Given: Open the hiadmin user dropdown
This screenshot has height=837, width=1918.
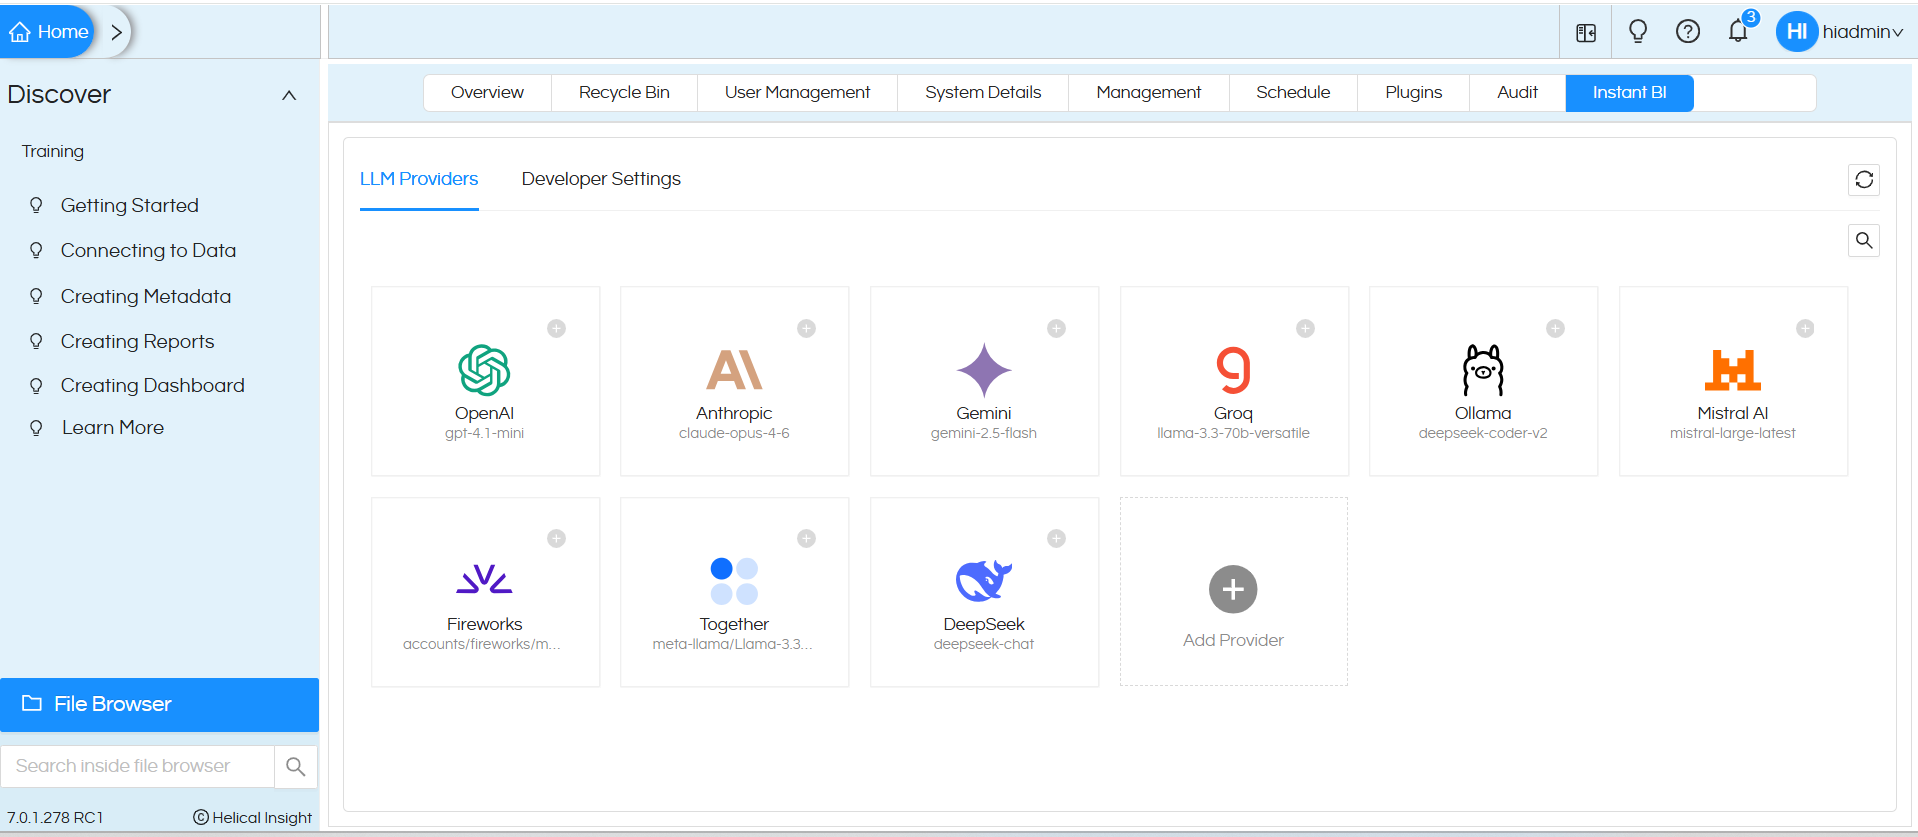Looking at the screenshot, I should (x=1863, y=32).
